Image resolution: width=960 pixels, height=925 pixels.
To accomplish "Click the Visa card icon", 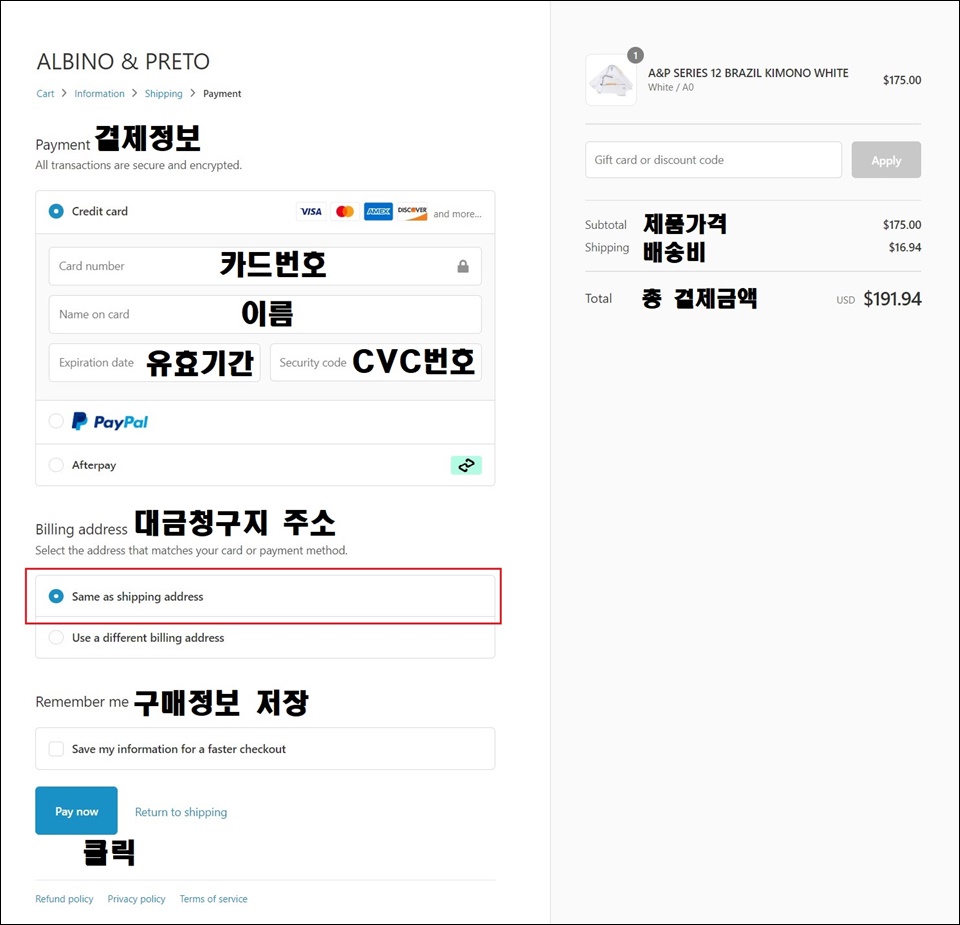I will point(311,211).
